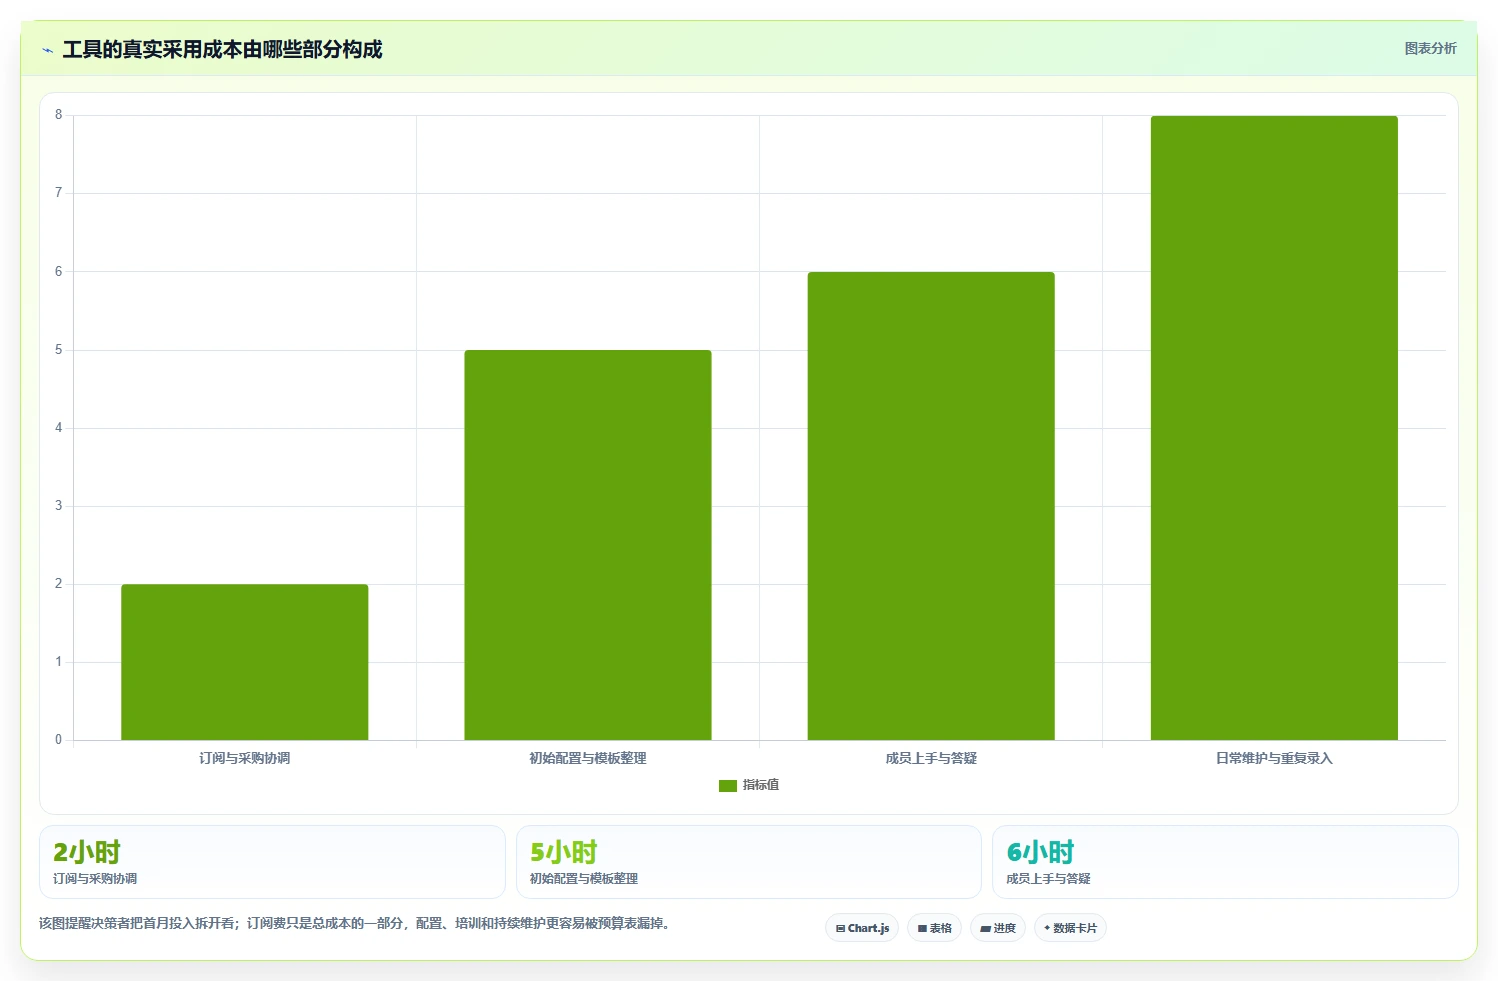Click the y-axis value 5
Image resolution: width=1498 pixels, height=981 pixels.
point(58,350)
